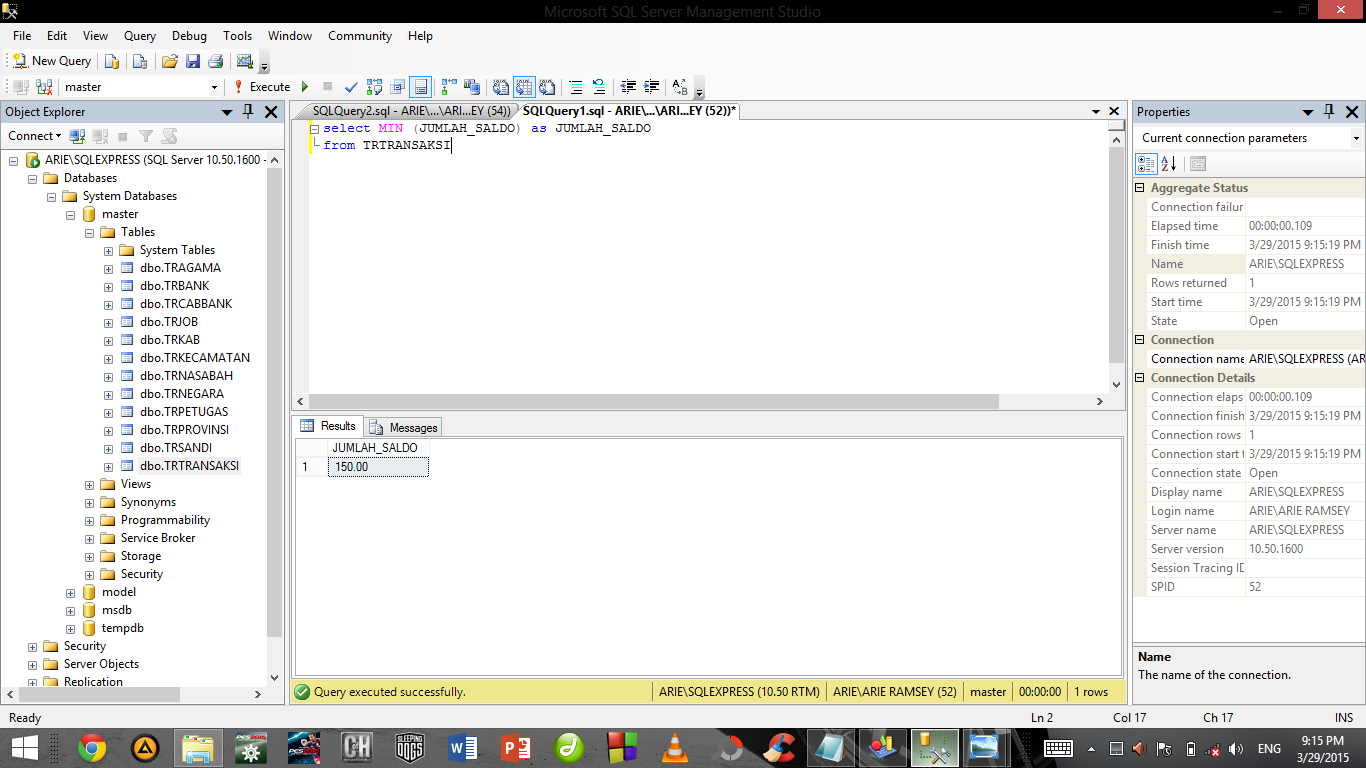This screenshot has height=768, width=1366.
Task: Comment out the selected lines icon
Action: [x=576, y=87]
